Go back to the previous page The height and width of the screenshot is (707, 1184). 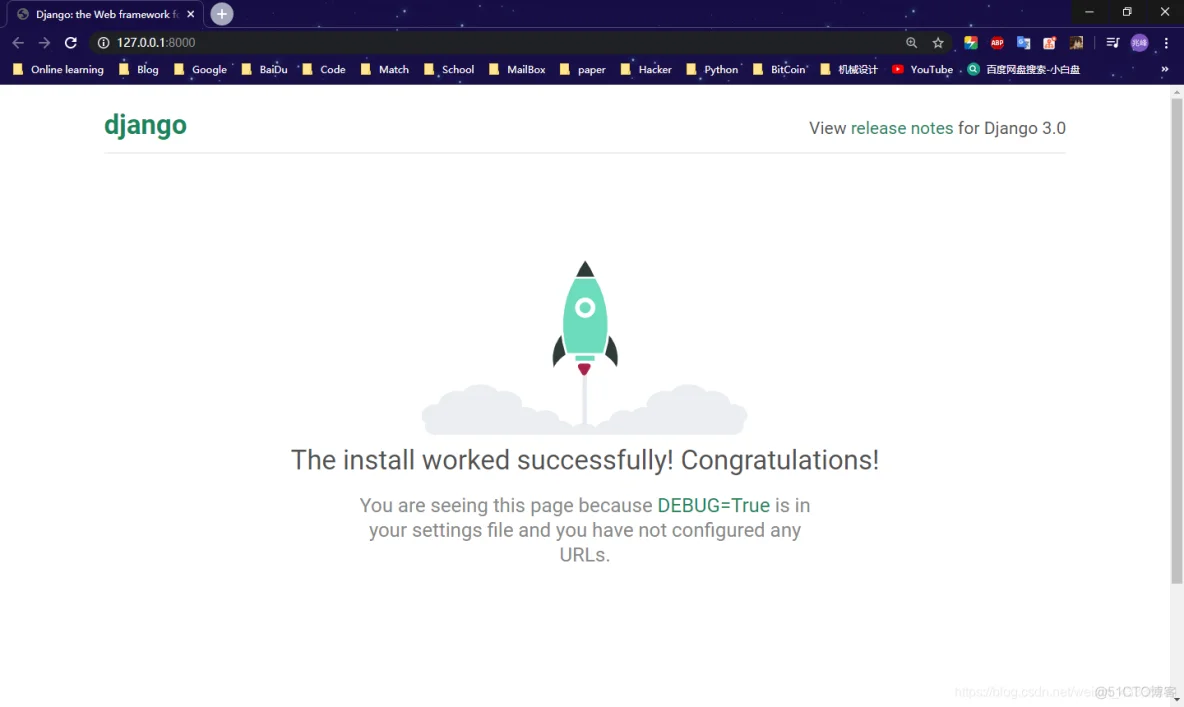pos(18,43)
